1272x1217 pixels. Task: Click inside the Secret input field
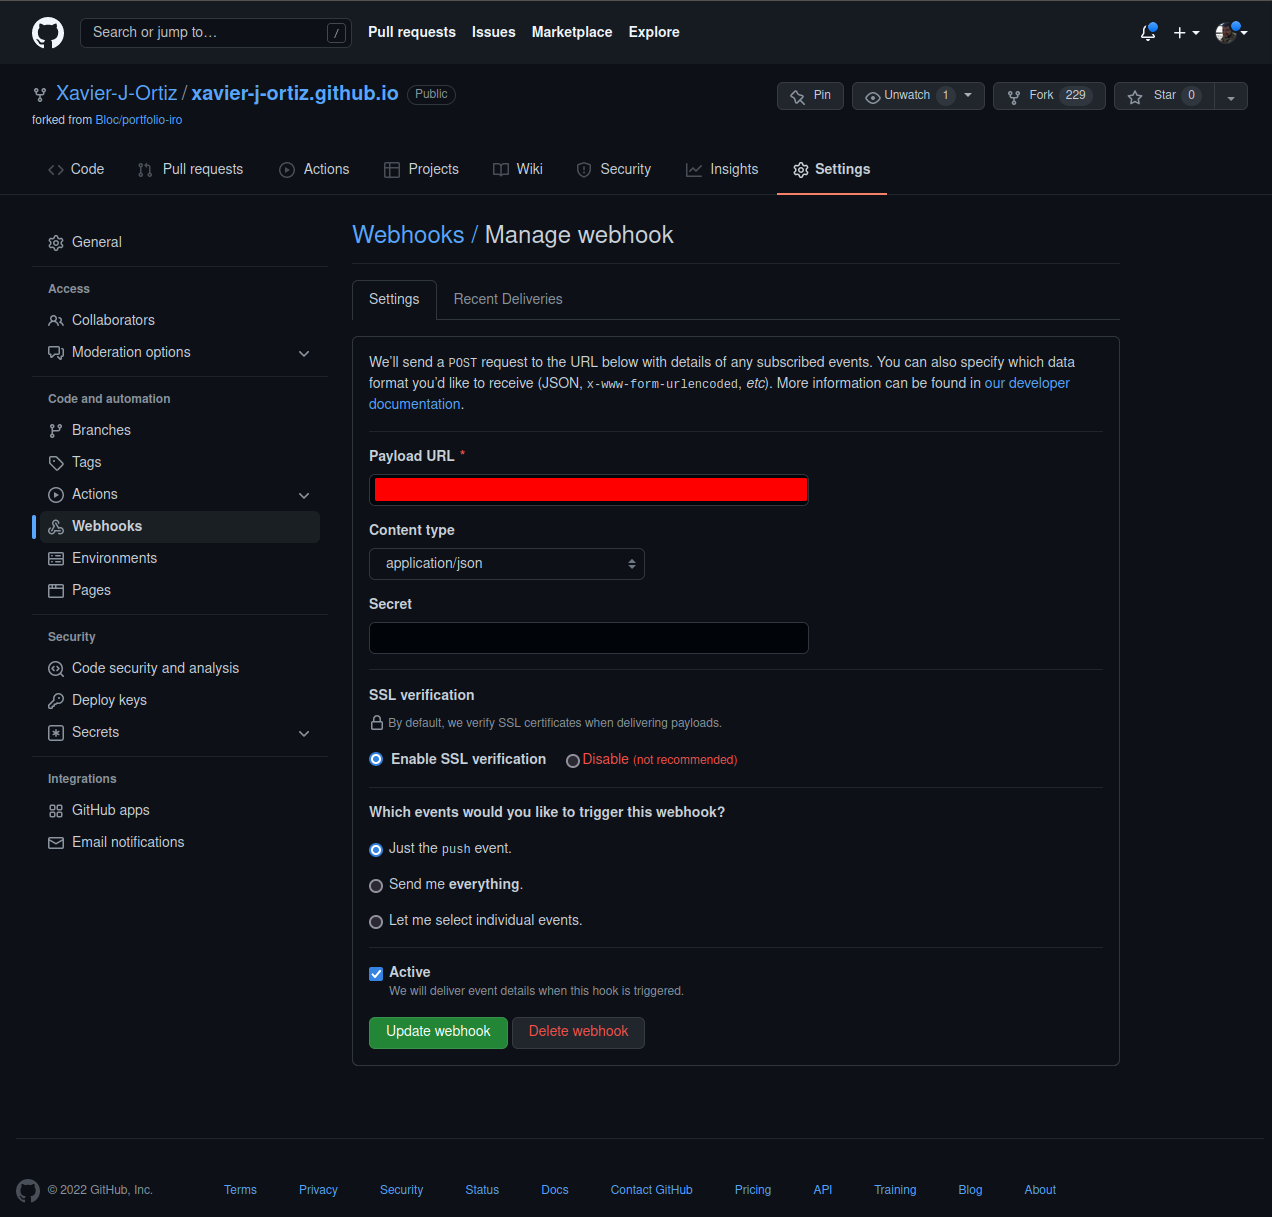pyautogui.click(x=589, y=638)
